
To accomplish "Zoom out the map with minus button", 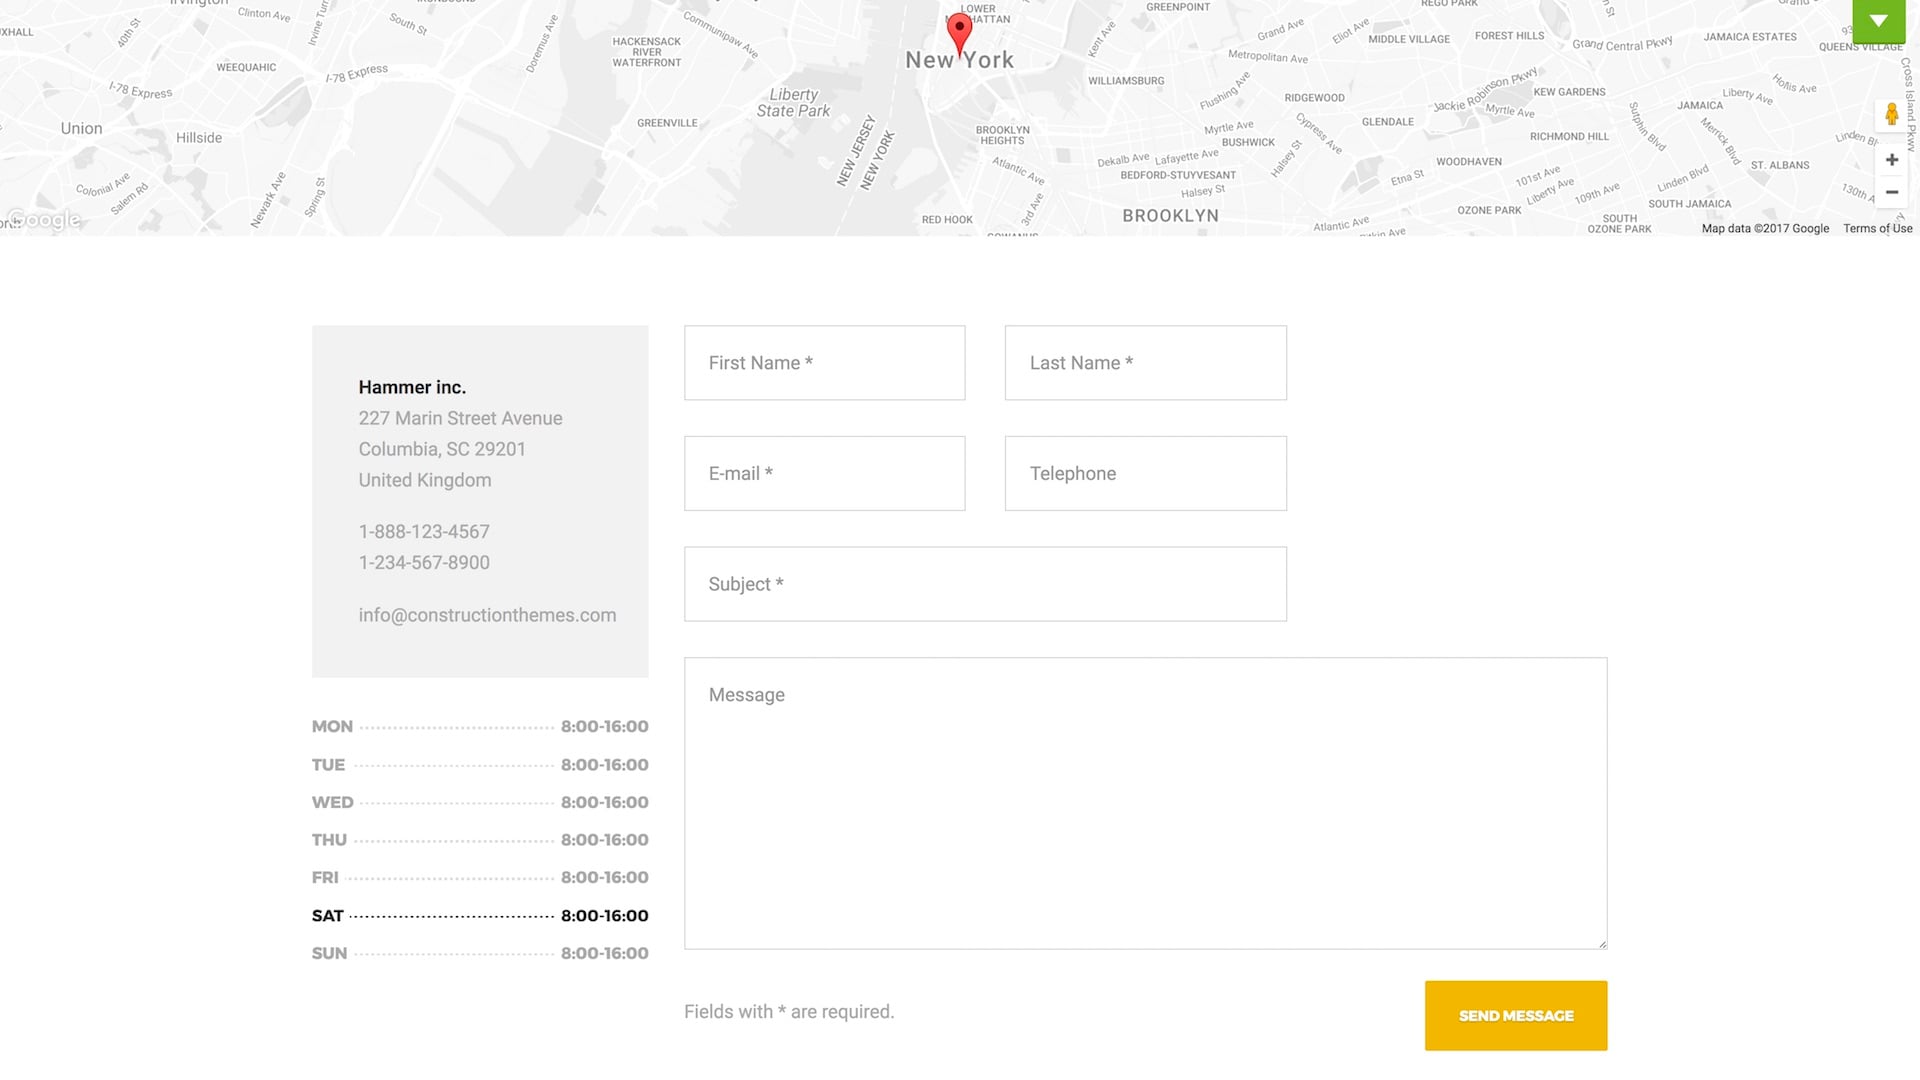I will tap(1891, 192).
